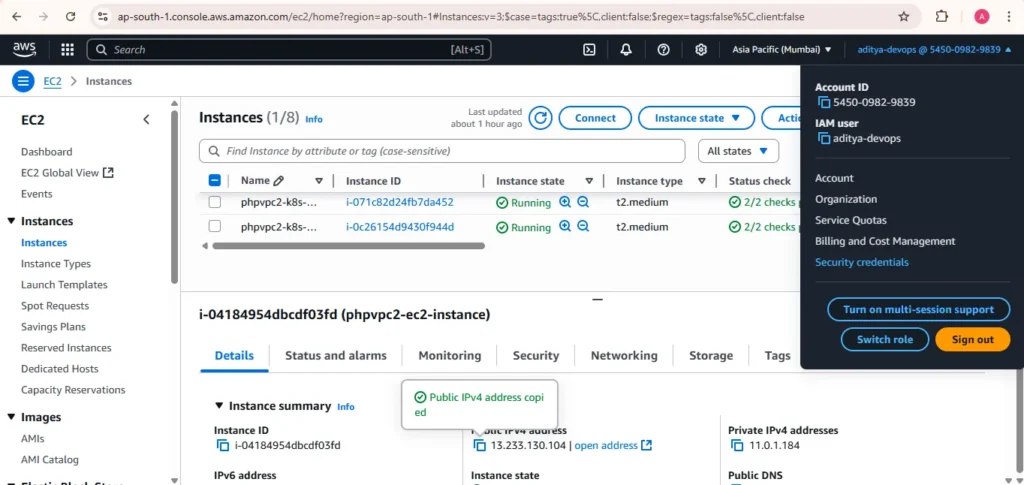Image resolution: width=1024 pixels, height=485 pixels.
Task: Click the help question mark icon
Action: tap(663, 49)
